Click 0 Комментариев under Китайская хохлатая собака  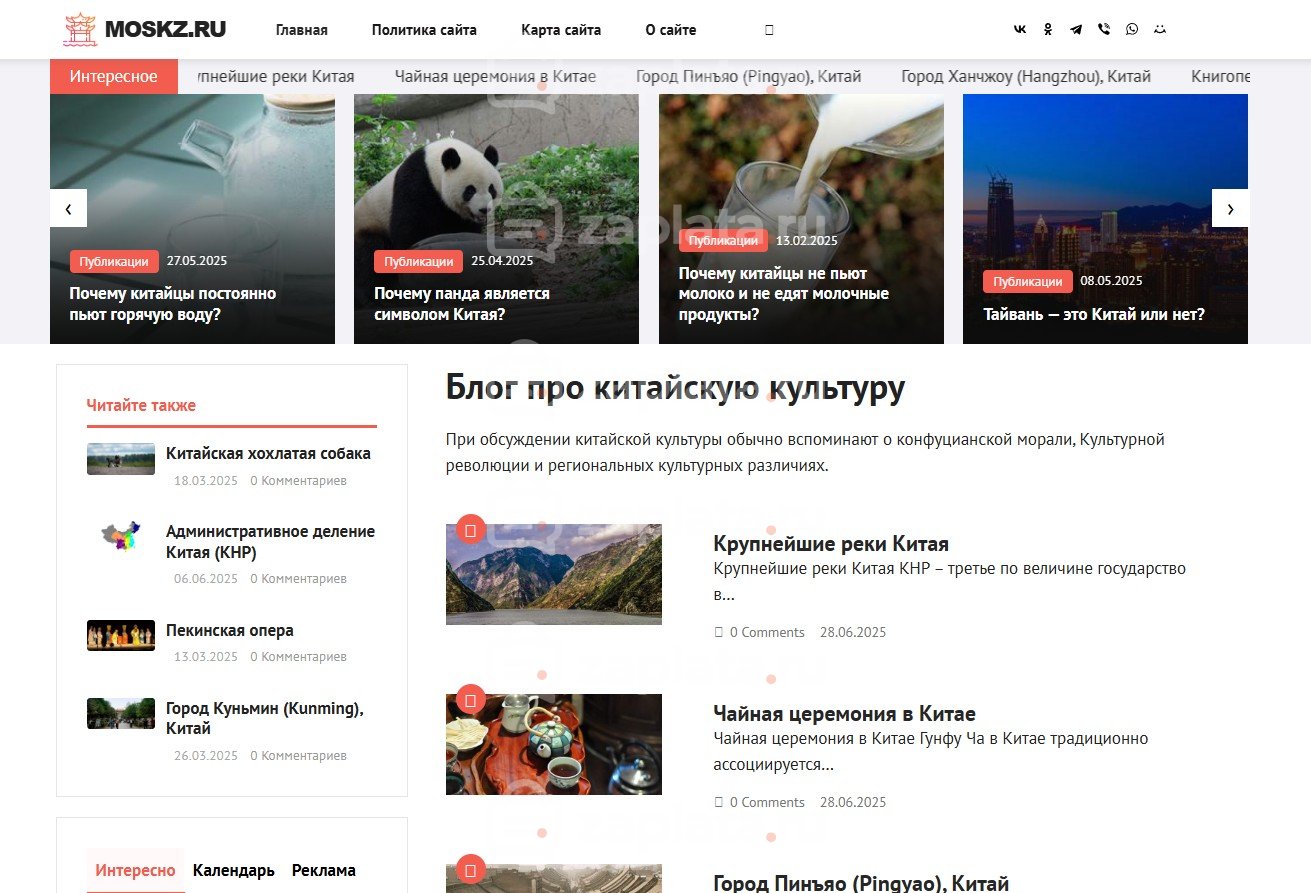(x=298, y=481)
